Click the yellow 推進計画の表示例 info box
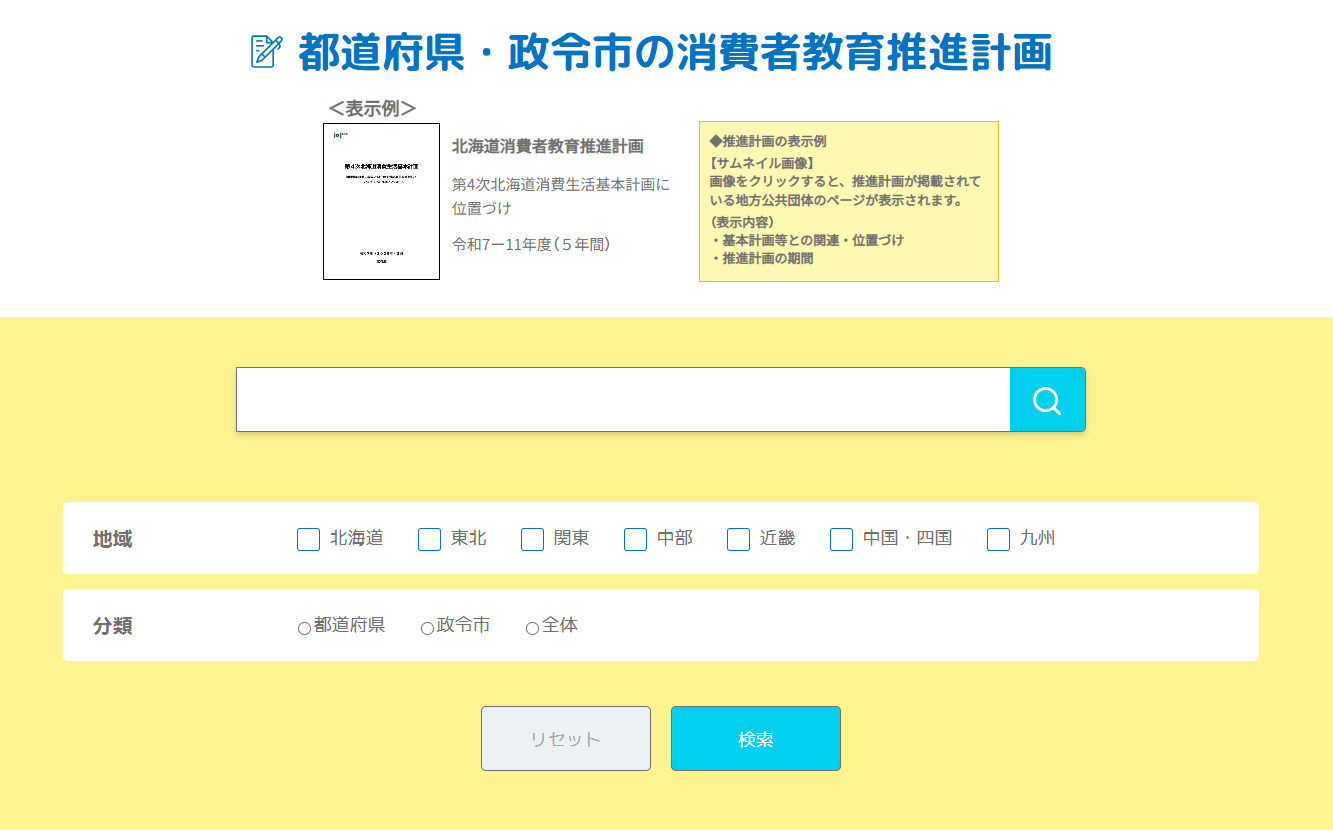This screenshot has height=830, width=1333. pos(848,201)
